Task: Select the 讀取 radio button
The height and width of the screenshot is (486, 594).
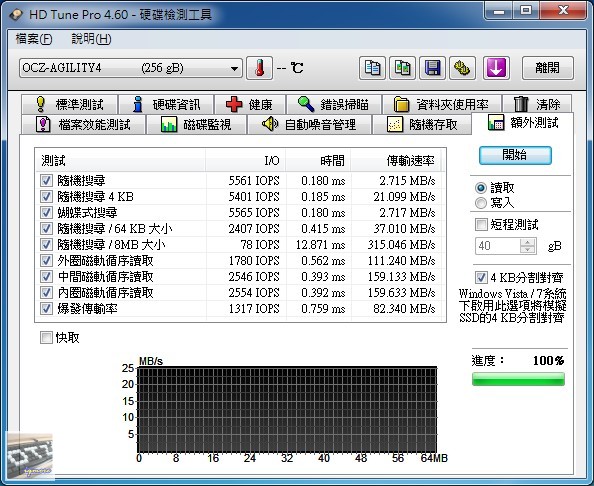Action: pos(481,188)
